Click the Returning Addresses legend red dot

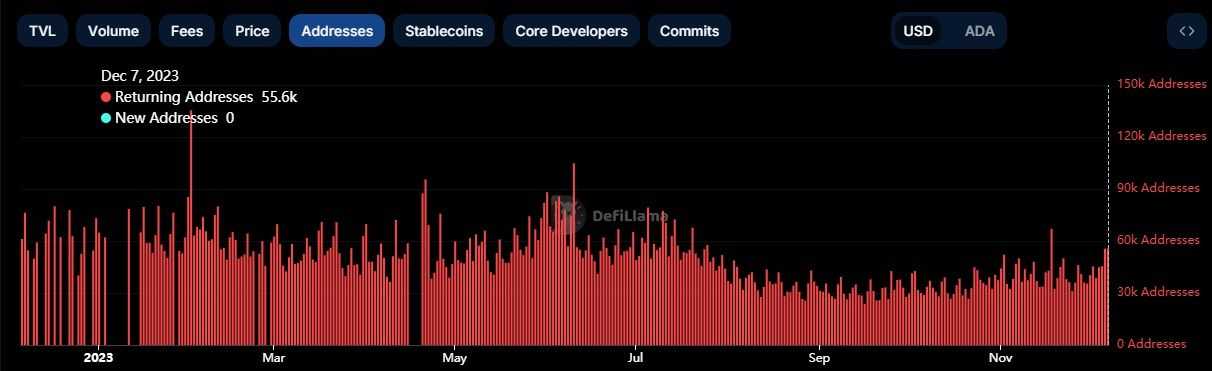tap(106, 97)
